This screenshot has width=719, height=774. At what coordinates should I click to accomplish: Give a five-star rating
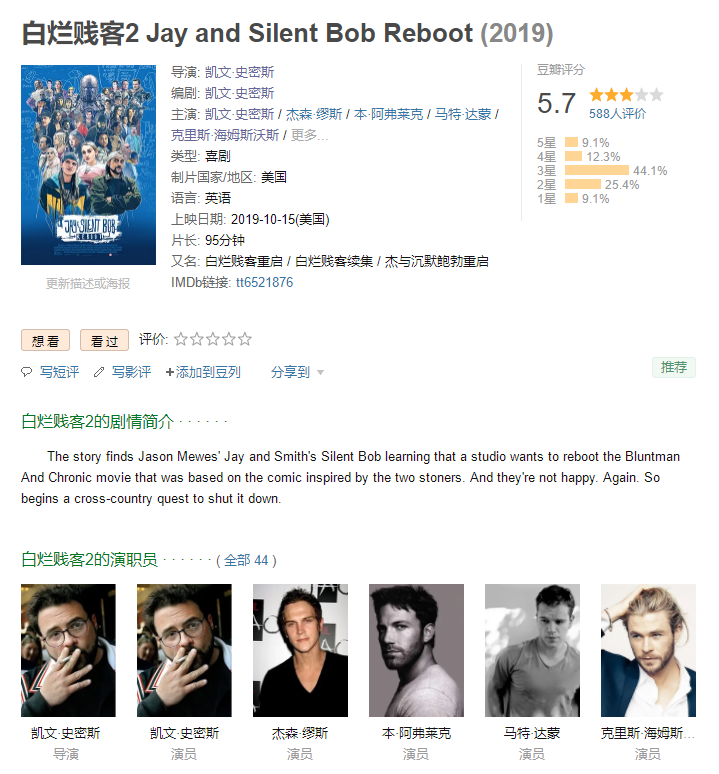coord(245,339)
